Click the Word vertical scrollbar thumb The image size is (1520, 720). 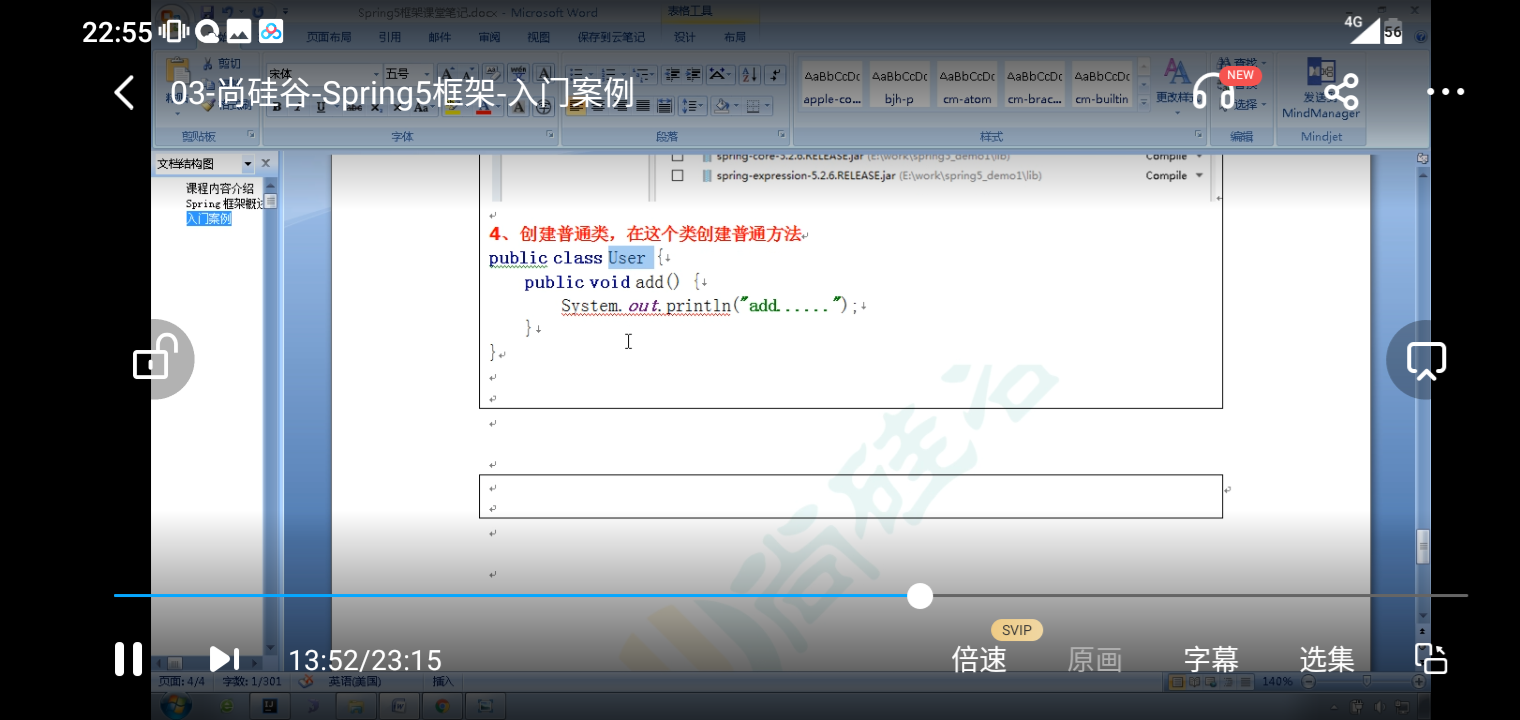pyautogui.click(x=1423, y=547)
